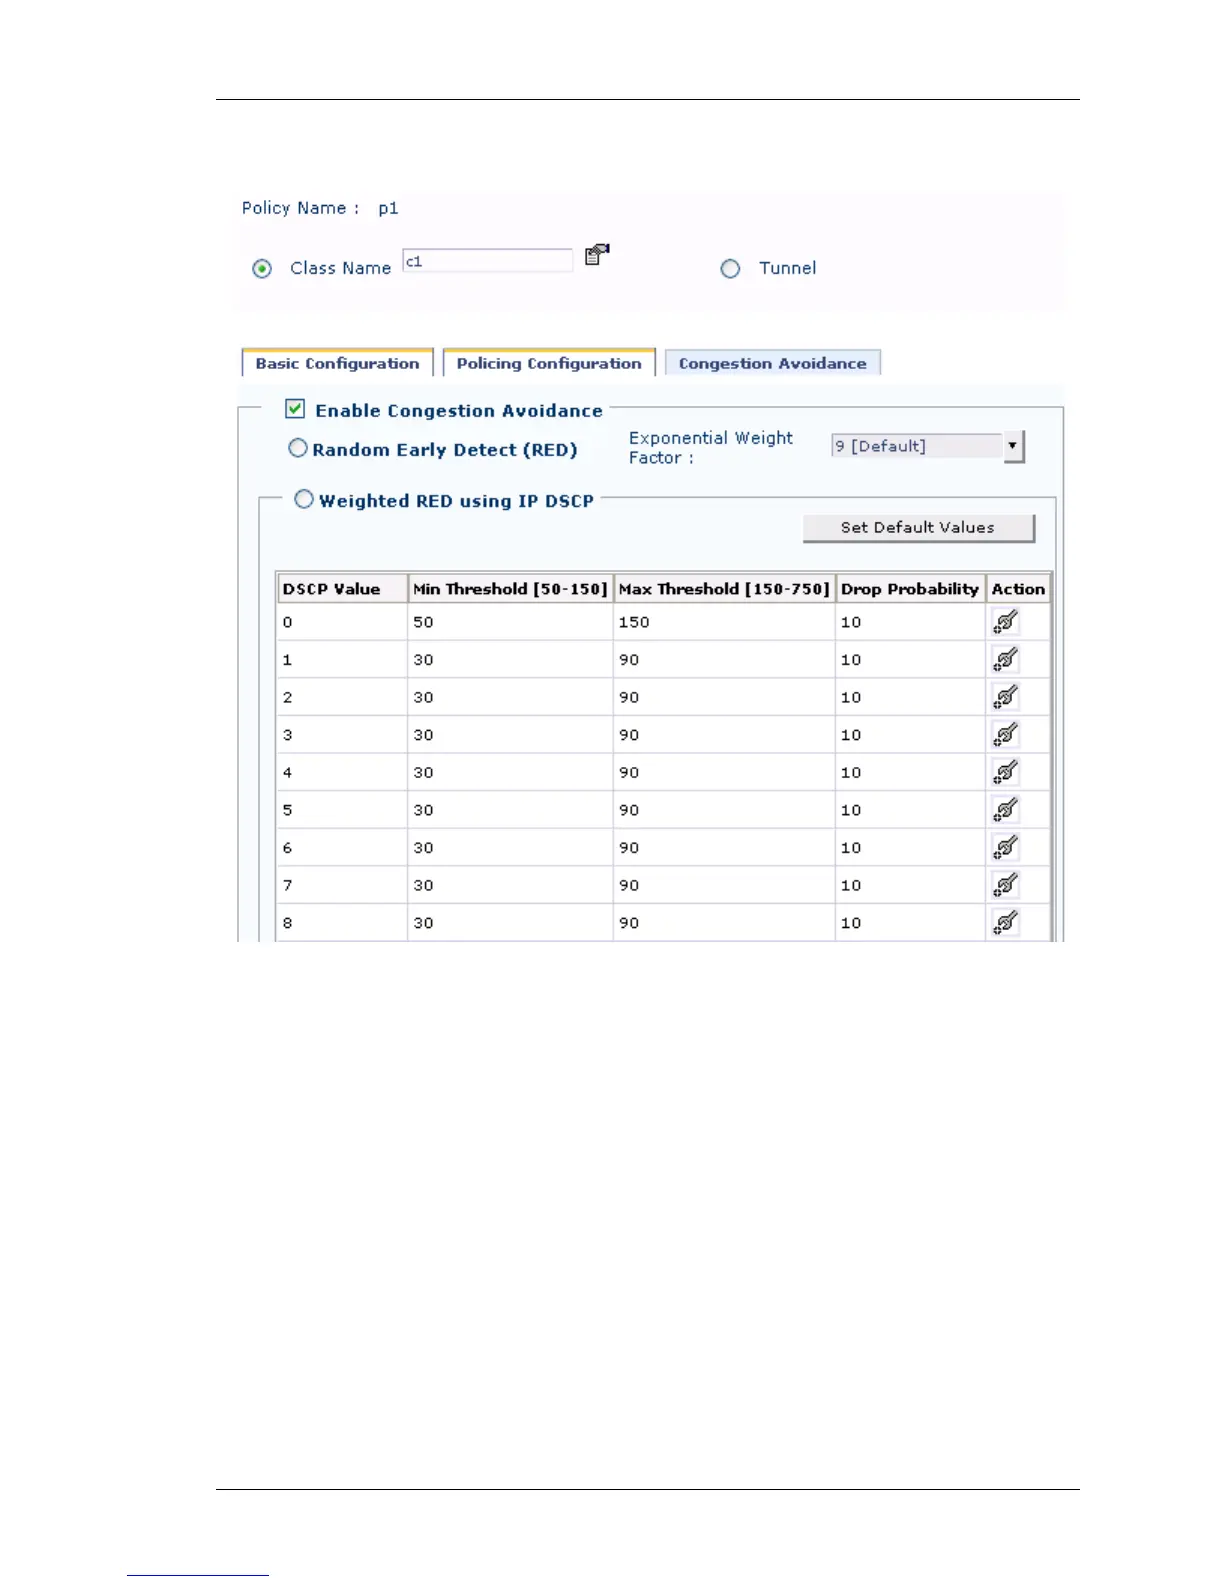This screenshot has height=1584, width=1224.
Task: Click the Drop Probability column header
Action: [x=910, y=589]
